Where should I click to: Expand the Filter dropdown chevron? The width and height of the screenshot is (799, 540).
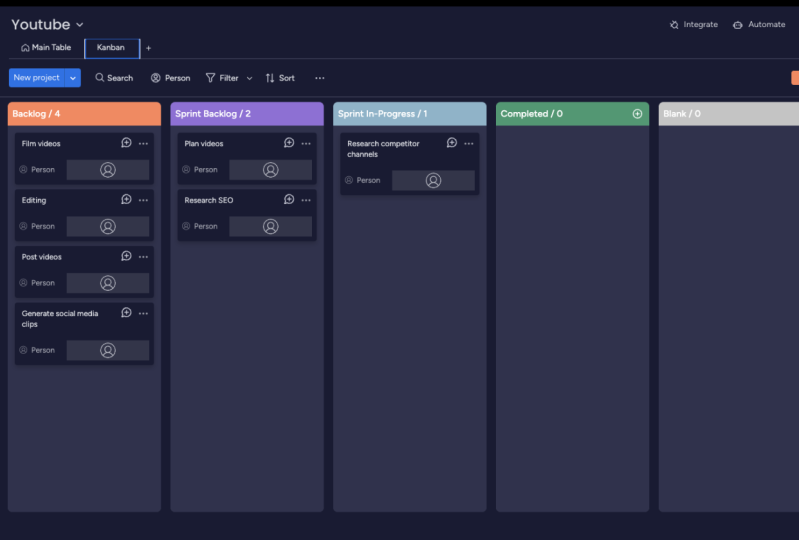249,78
